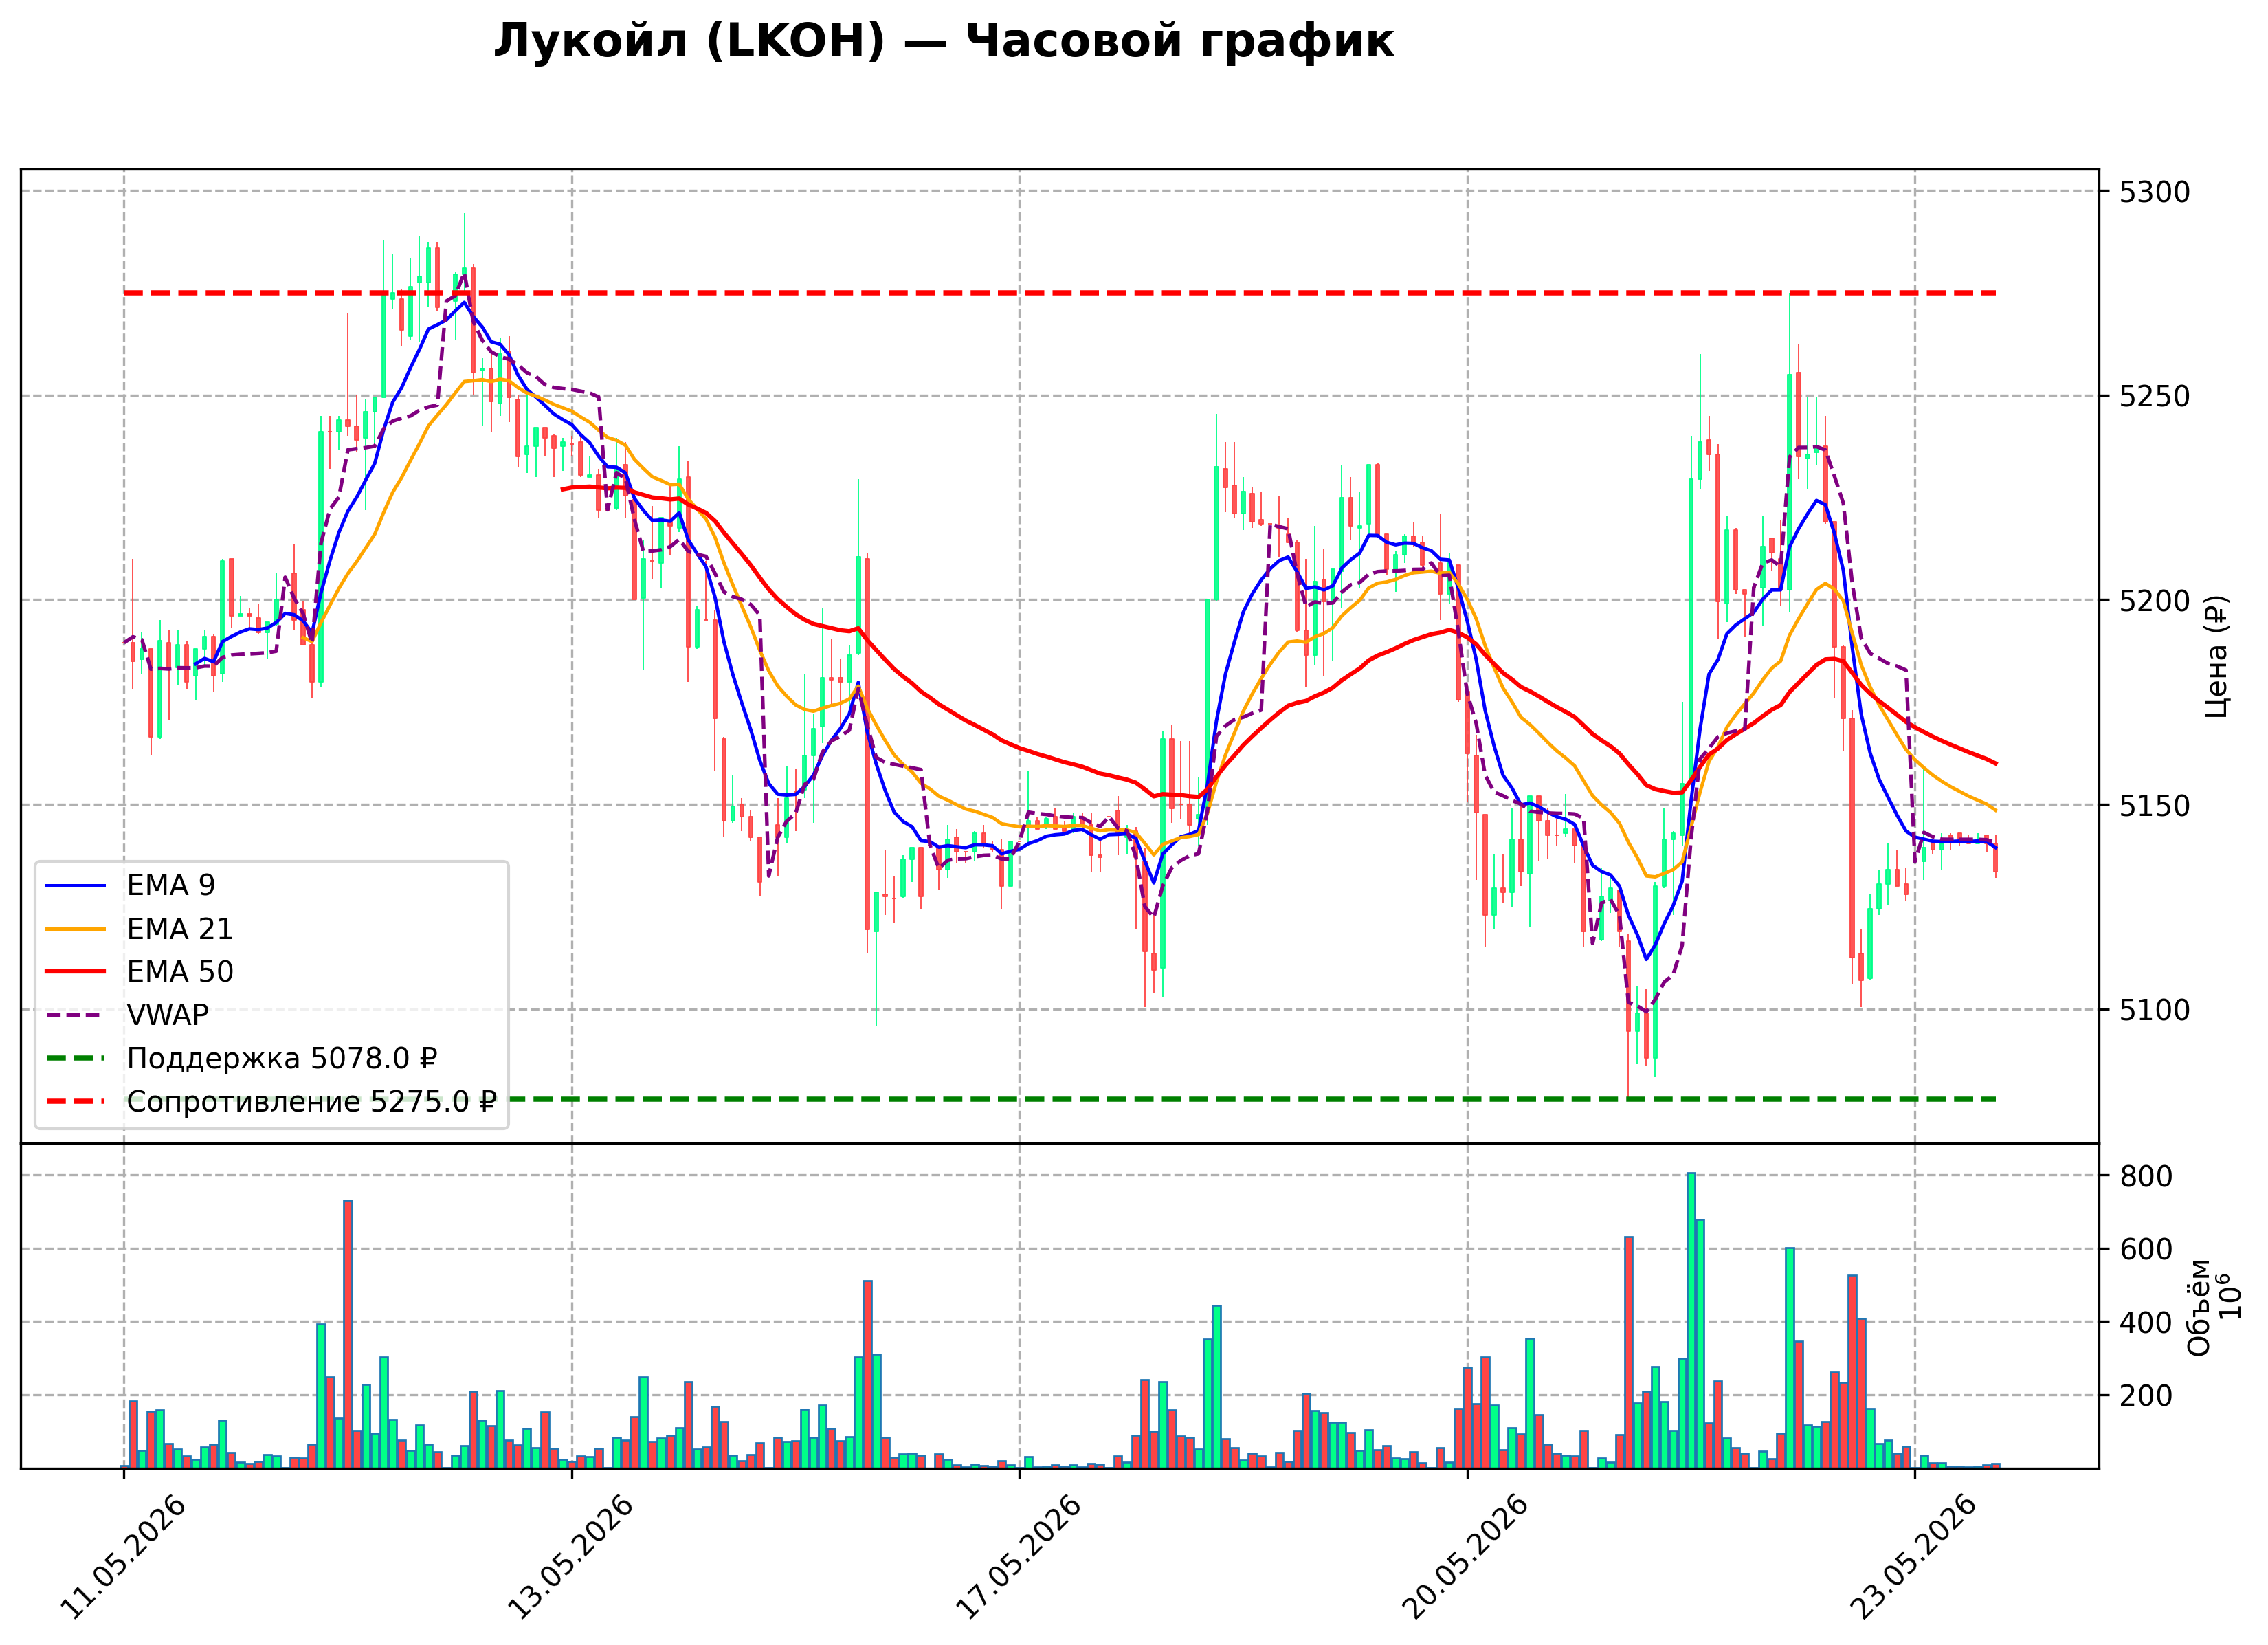
Task: Click the date label 13.05.2026
Action: [x=572, y=1557]
